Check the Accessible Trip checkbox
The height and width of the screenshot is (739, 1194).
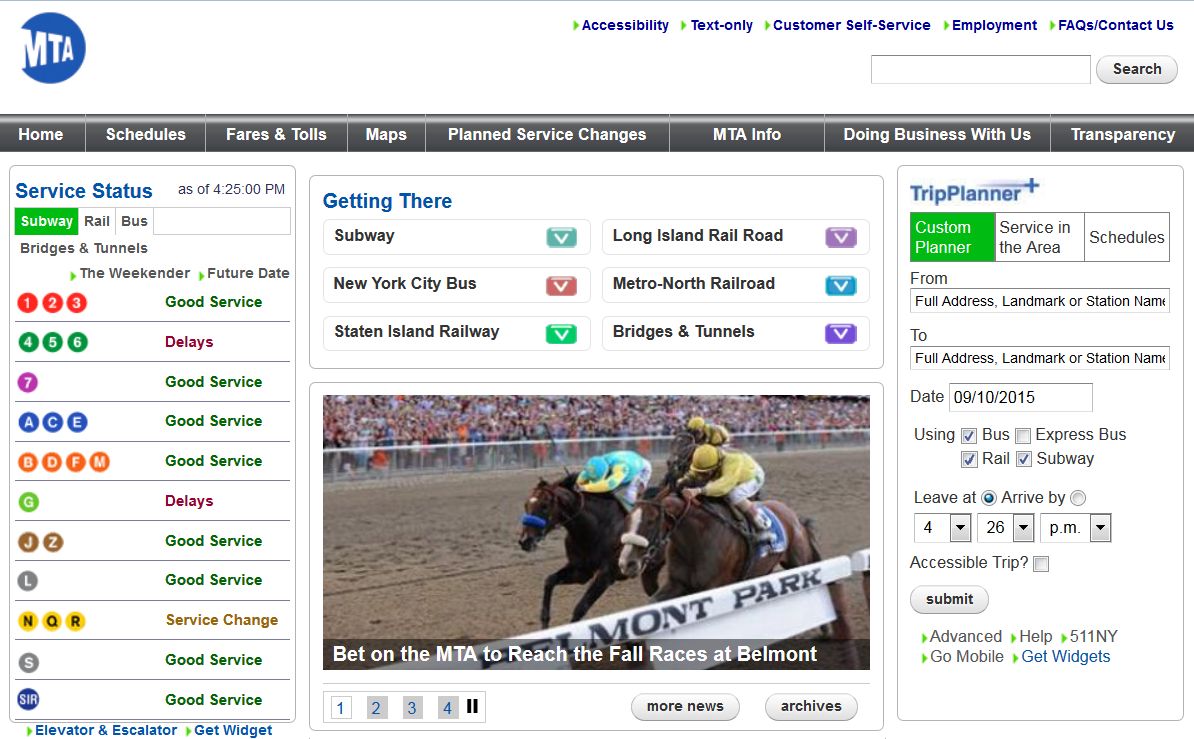(1041, 564)
